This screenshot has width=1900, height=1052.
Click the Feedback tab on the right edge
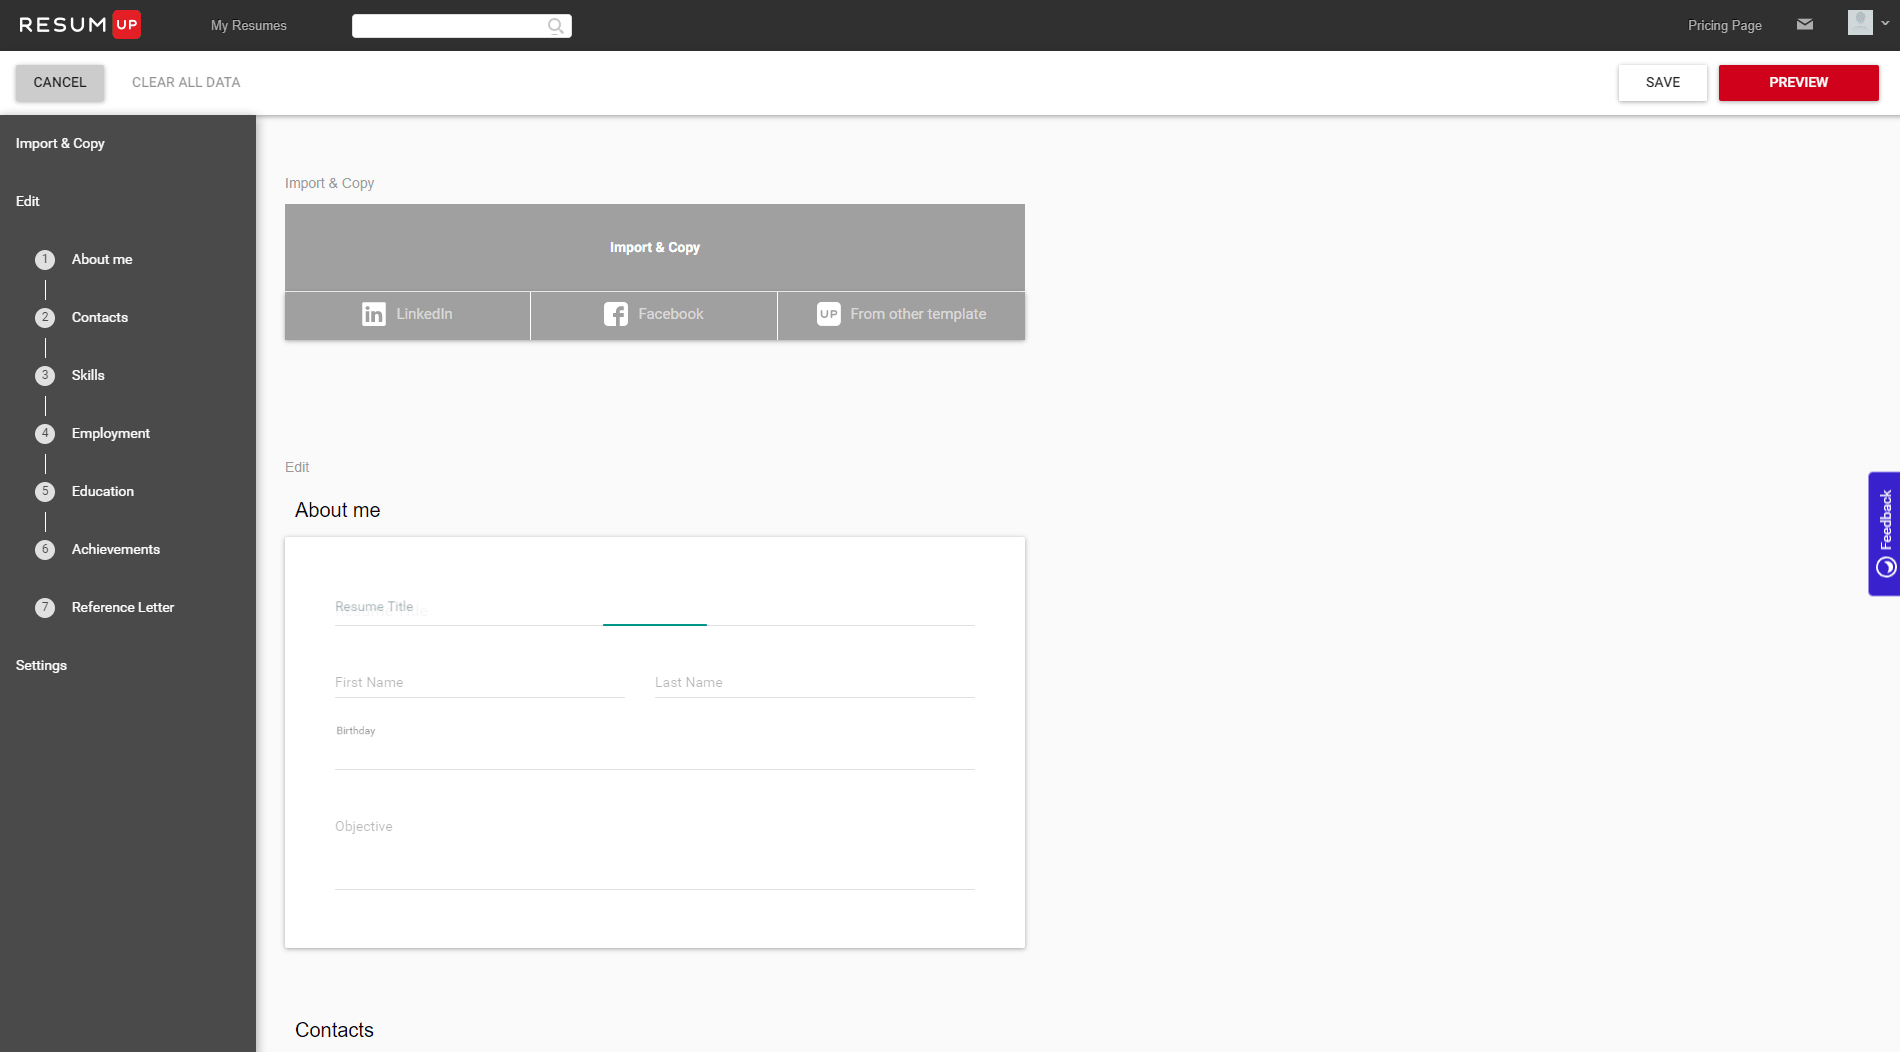(x=1885, y=534)
